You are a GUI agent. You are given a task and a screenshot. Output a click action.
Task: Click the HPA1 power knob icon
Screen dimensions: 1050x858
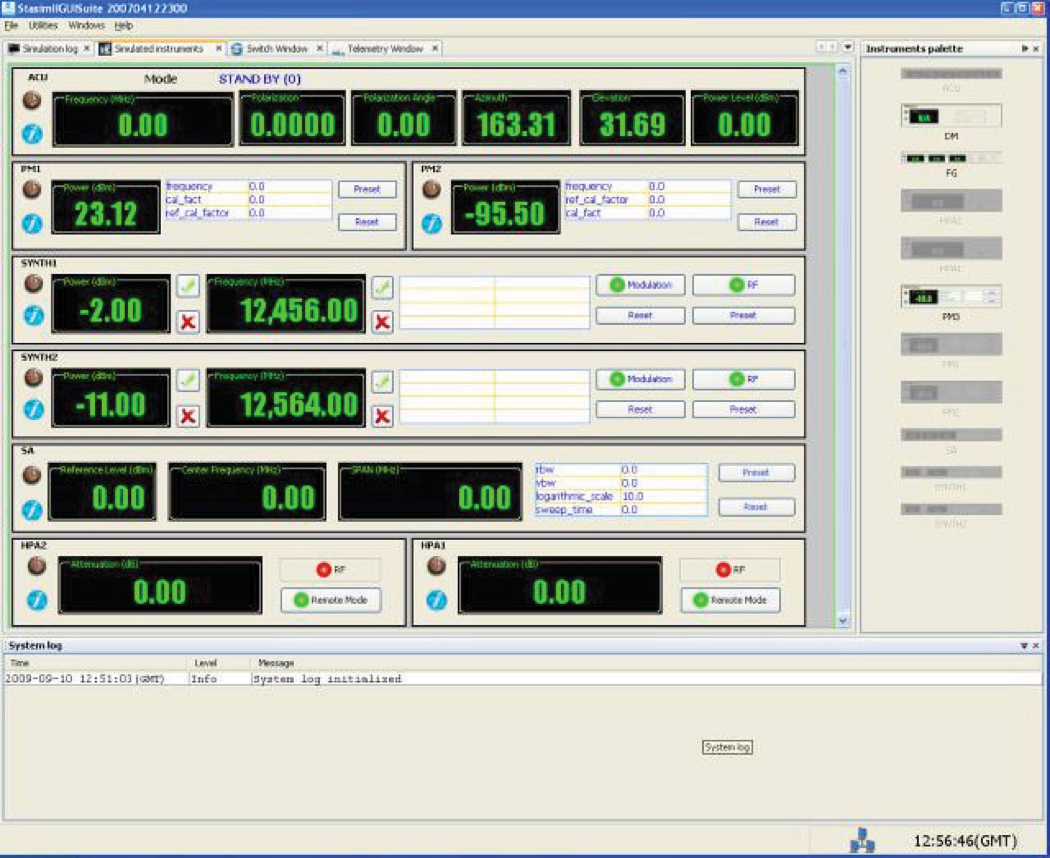pyautogui.click(x=437, y=566)
